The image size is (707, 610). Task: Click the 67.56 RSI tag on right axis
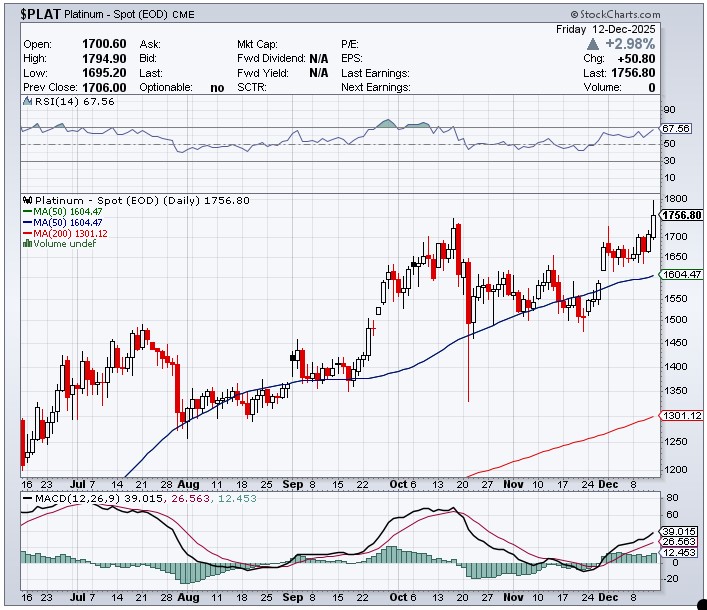(677, 128)
